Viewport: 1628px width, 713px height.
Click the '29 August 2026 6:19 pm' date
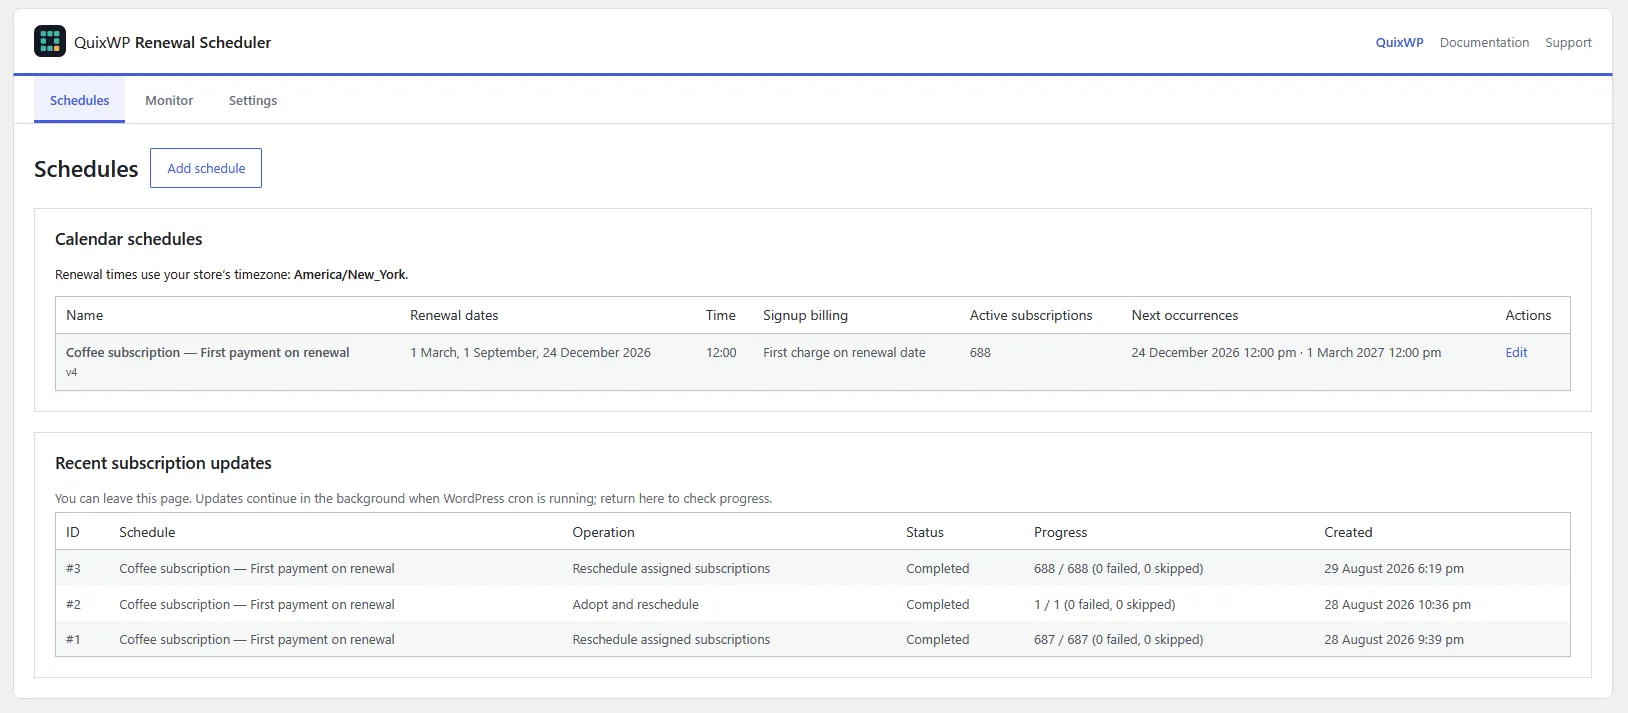1394,568
